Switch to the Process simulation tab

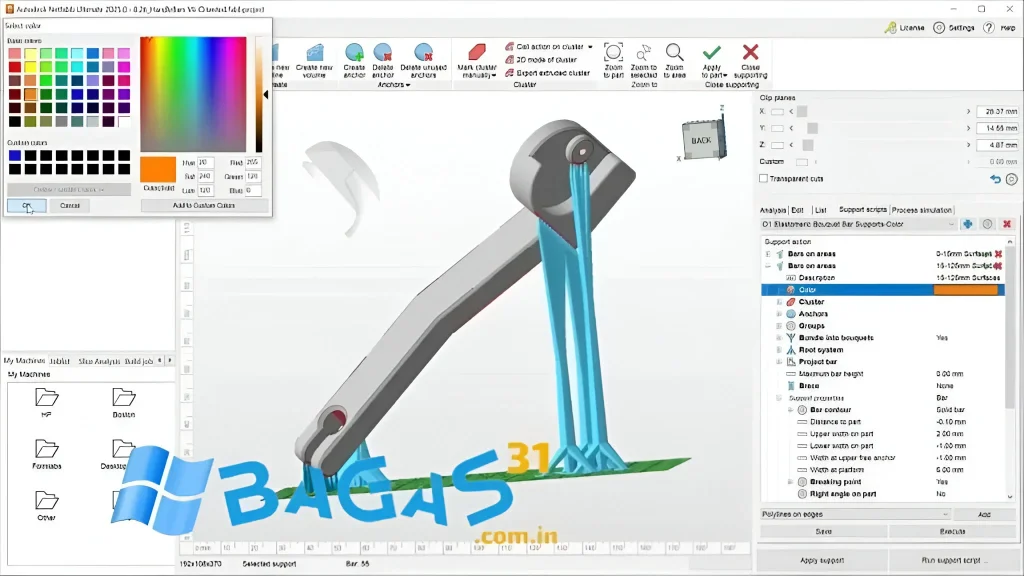coord(921,210)
